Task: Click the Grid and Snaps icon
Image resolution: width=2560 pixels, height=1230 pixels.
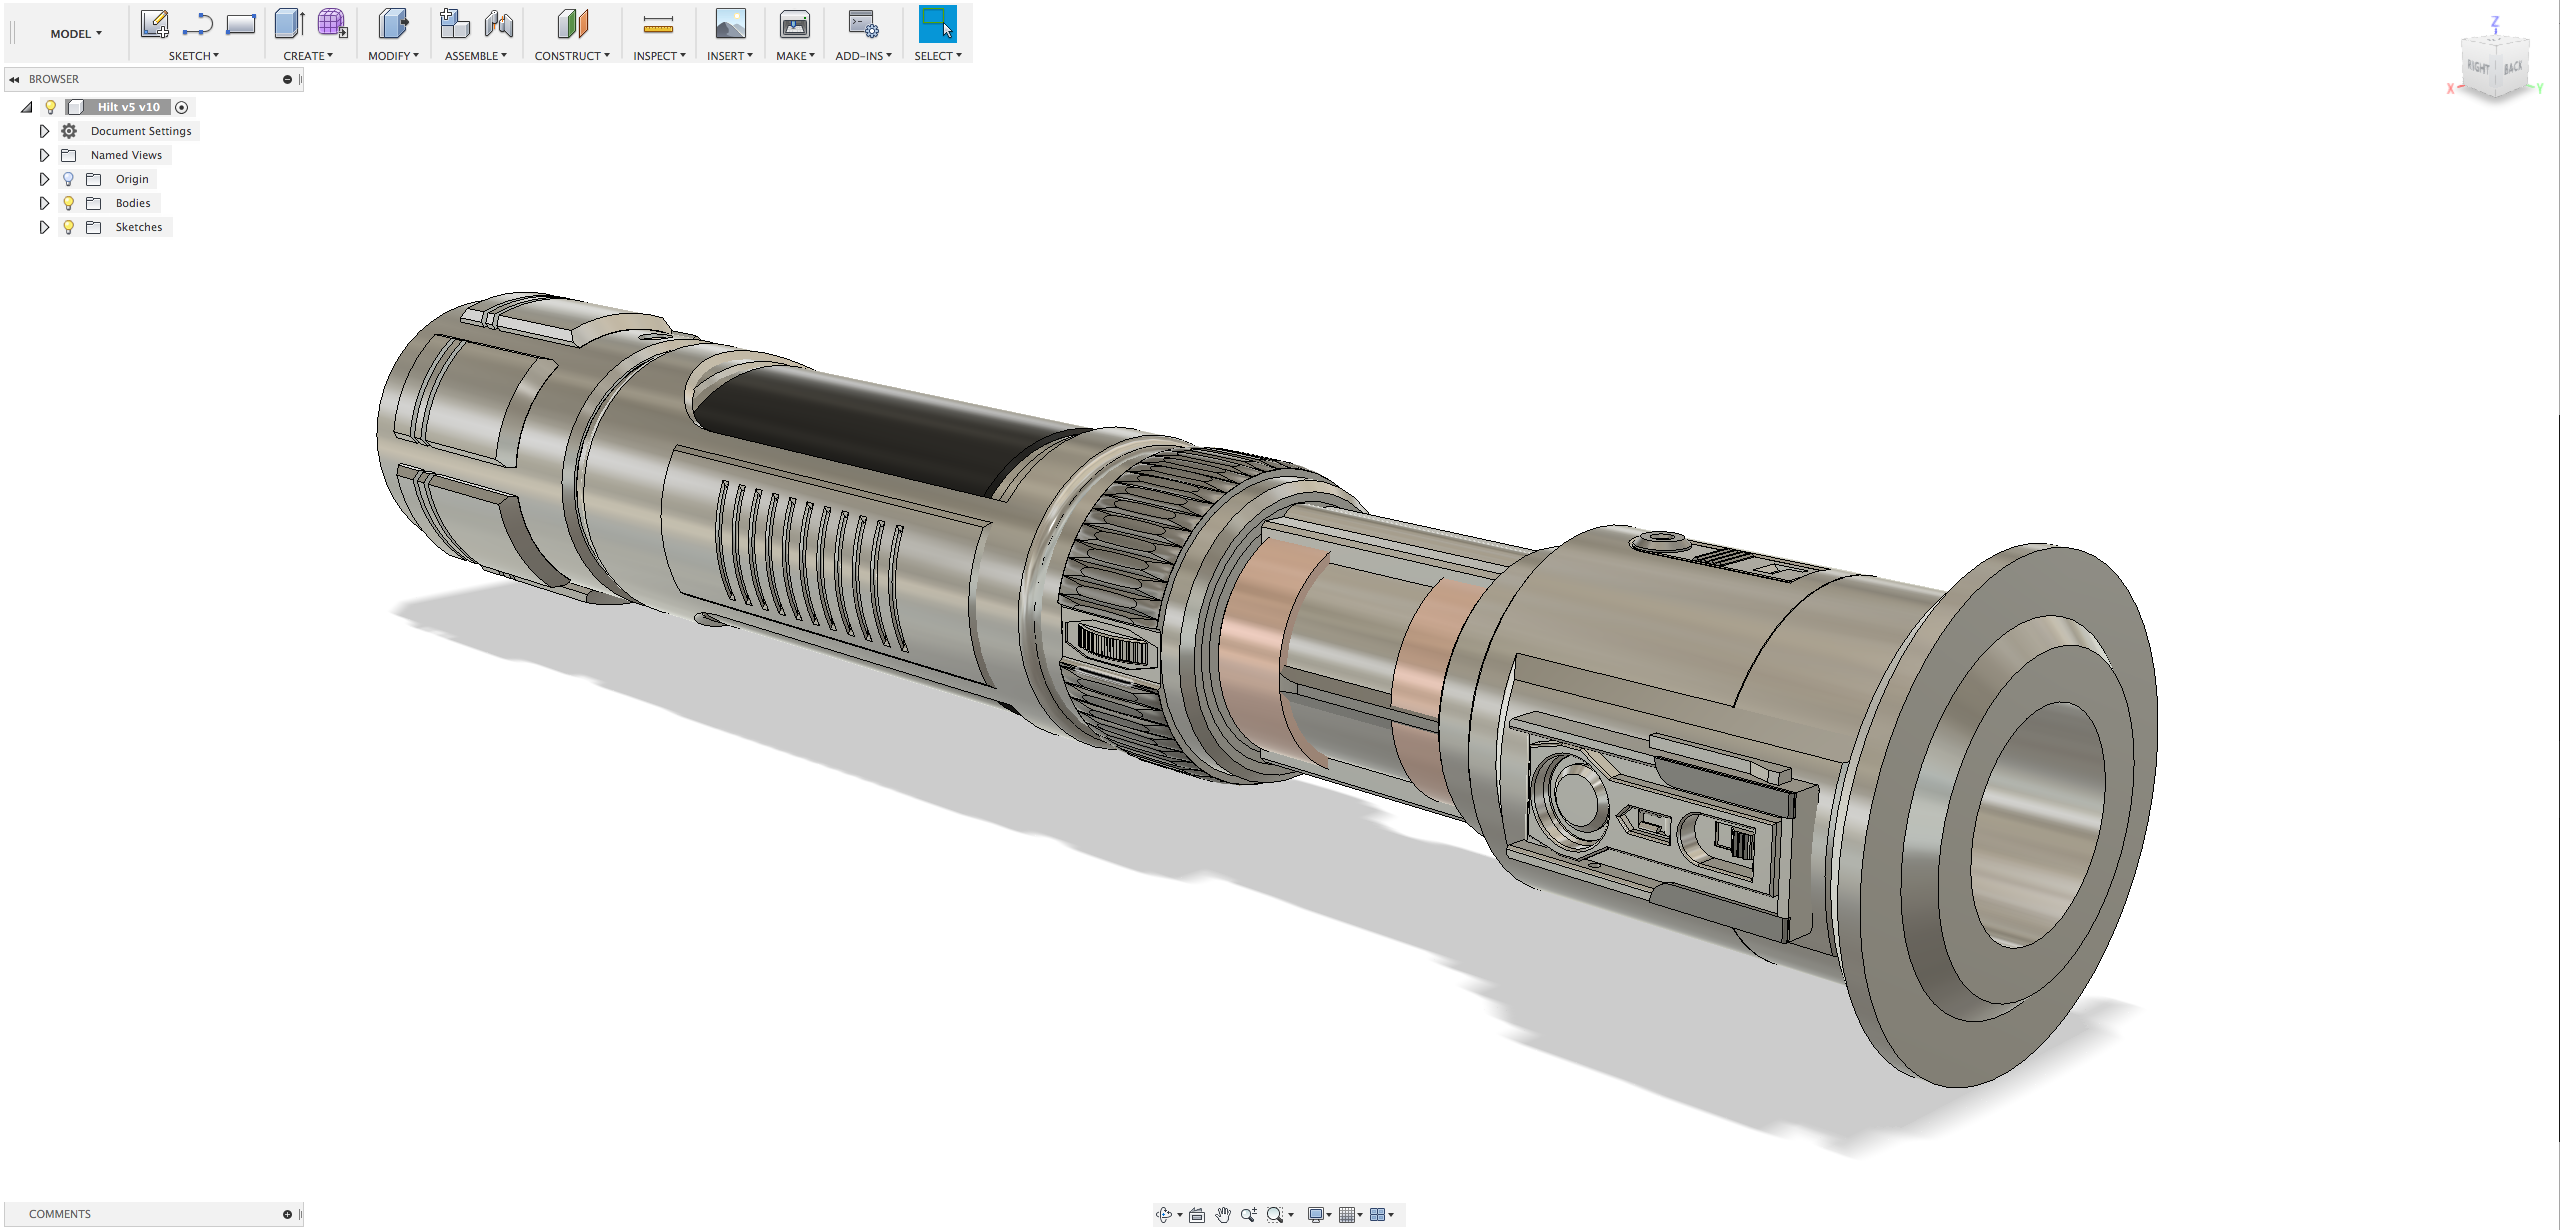Action: (x=1347, y=1215)
